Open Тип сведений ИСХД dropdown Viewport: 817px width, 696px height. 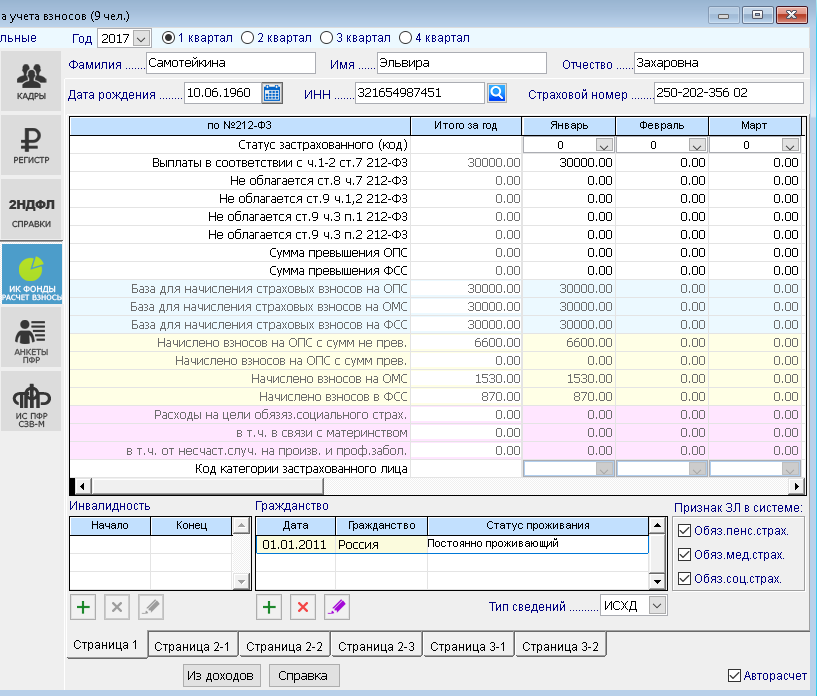[658, 606]
